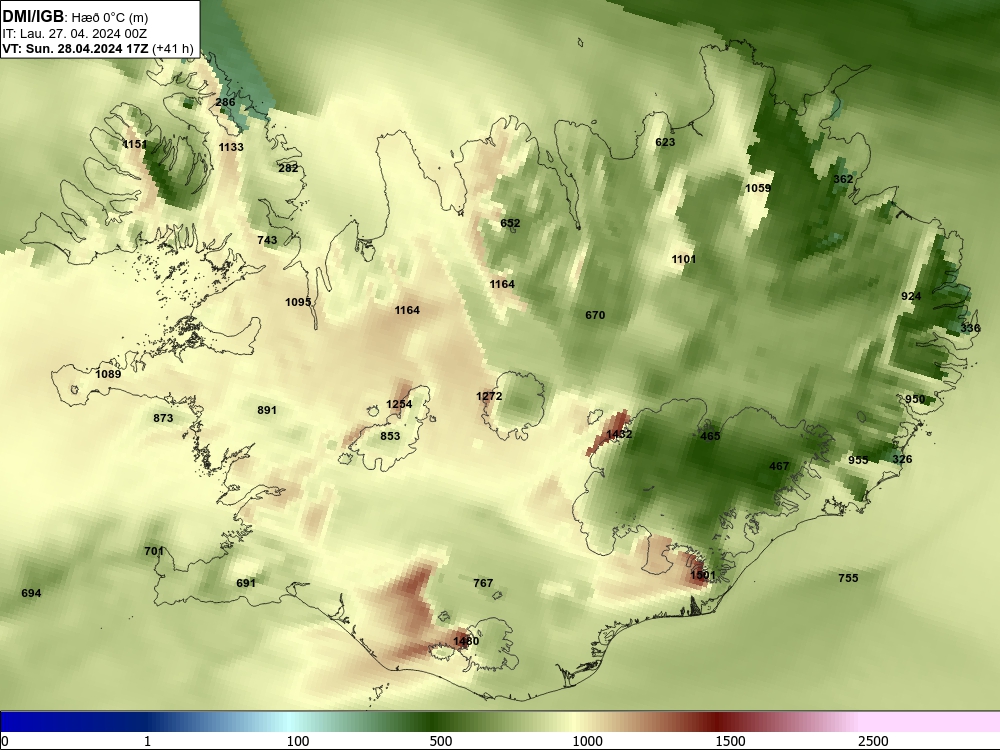The width and height of the screenshot is (1000, 750).
Task: Select the 1089 value on peninsula
Action: pyautogui.click(x=108, y=374)
